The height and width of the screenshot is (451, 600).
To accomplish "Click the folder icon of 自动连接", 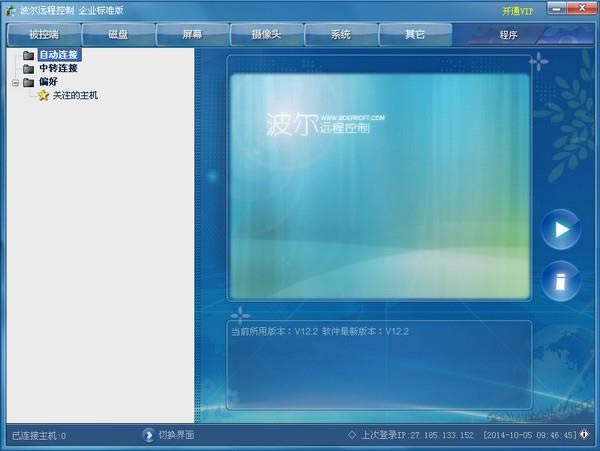I will pos(28,55).
